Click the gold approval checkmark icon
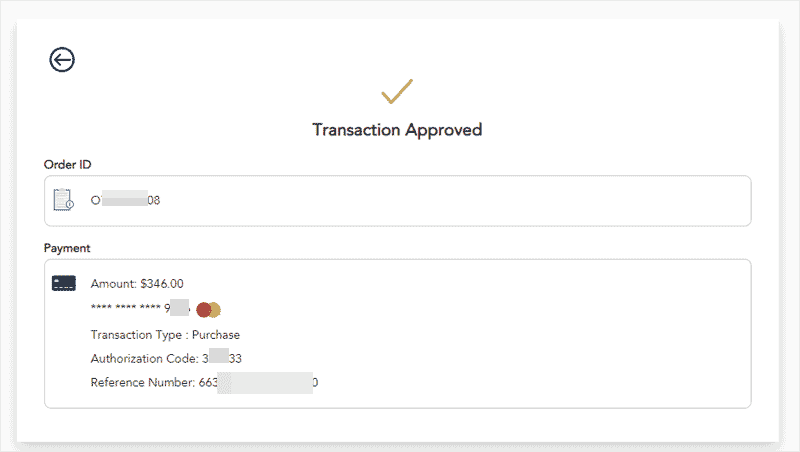800x452 pixels. point(397,93)
